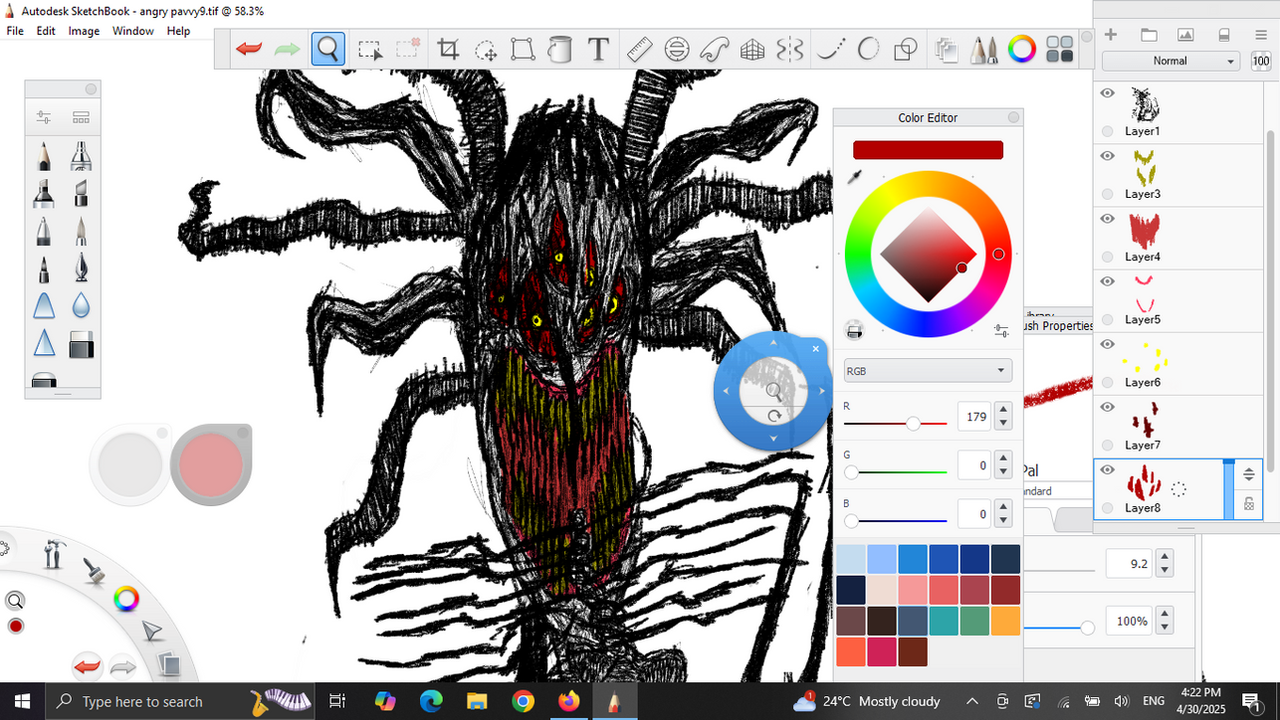Enable the Perspective Guides tool

752,49
